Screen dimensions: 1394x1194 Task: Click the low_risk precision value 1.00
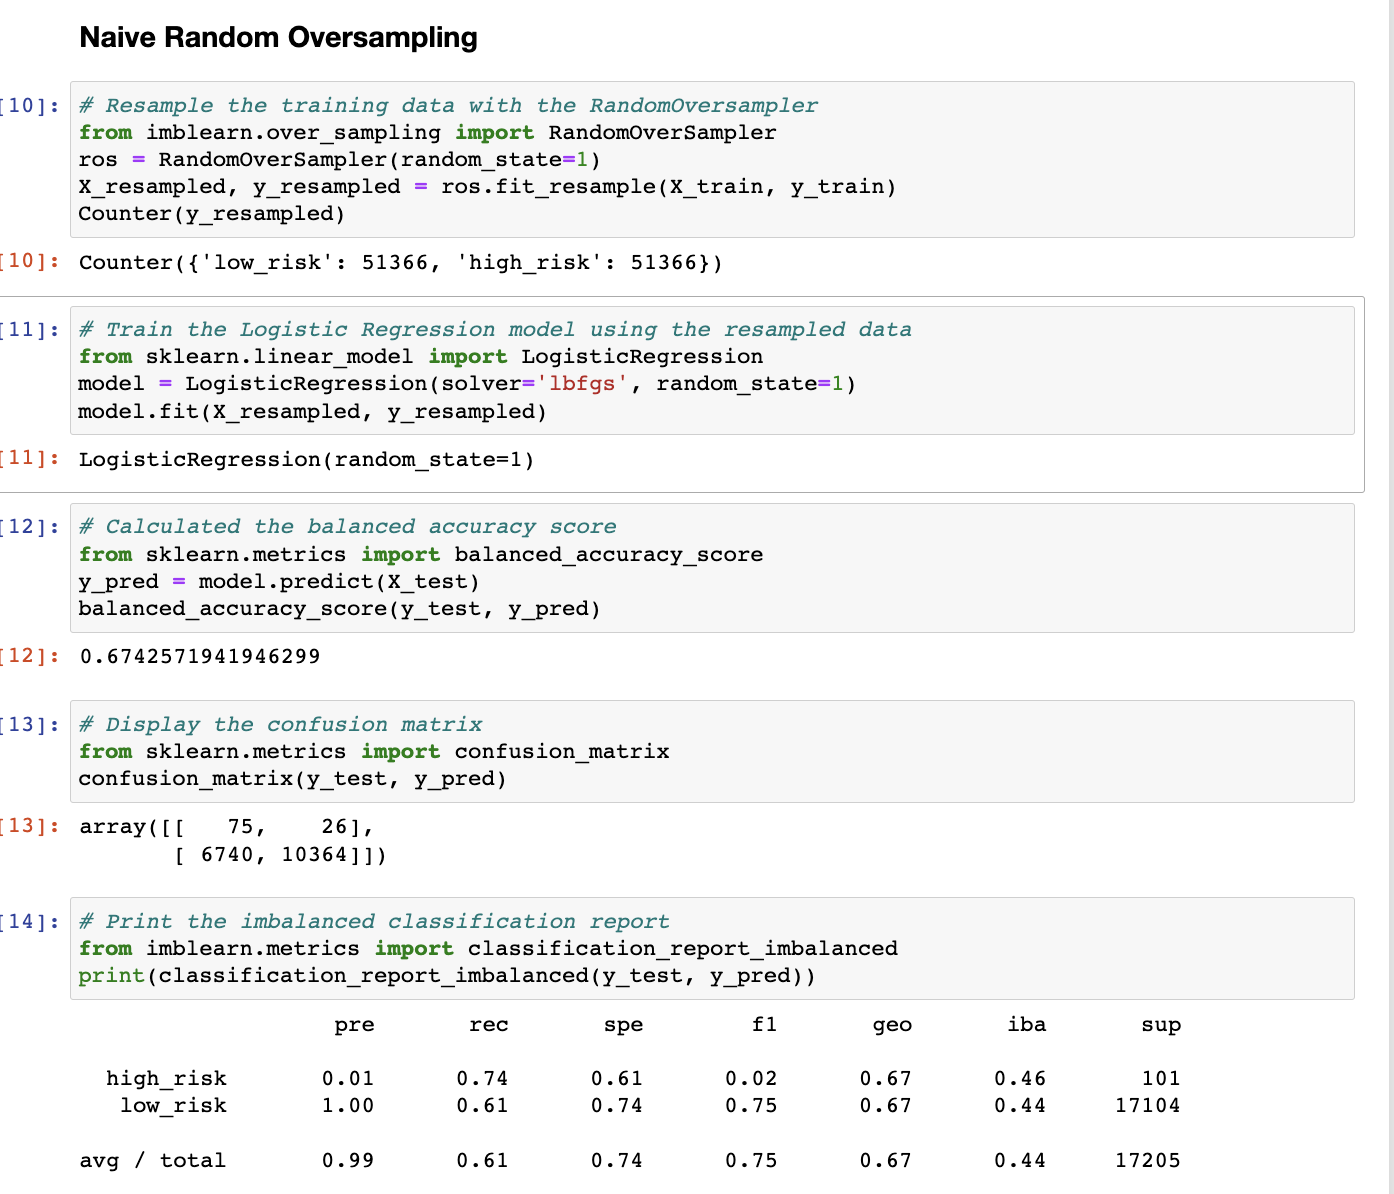[x=348, y=1106]
